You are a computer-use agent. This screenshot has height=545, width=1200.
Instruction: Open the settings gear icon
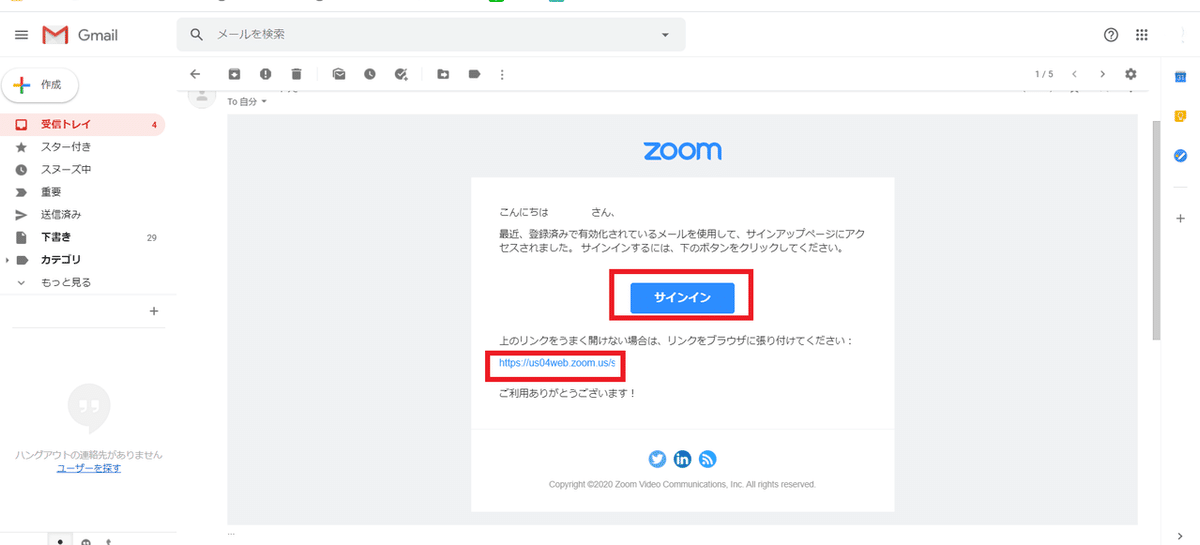click(1131, 74)
